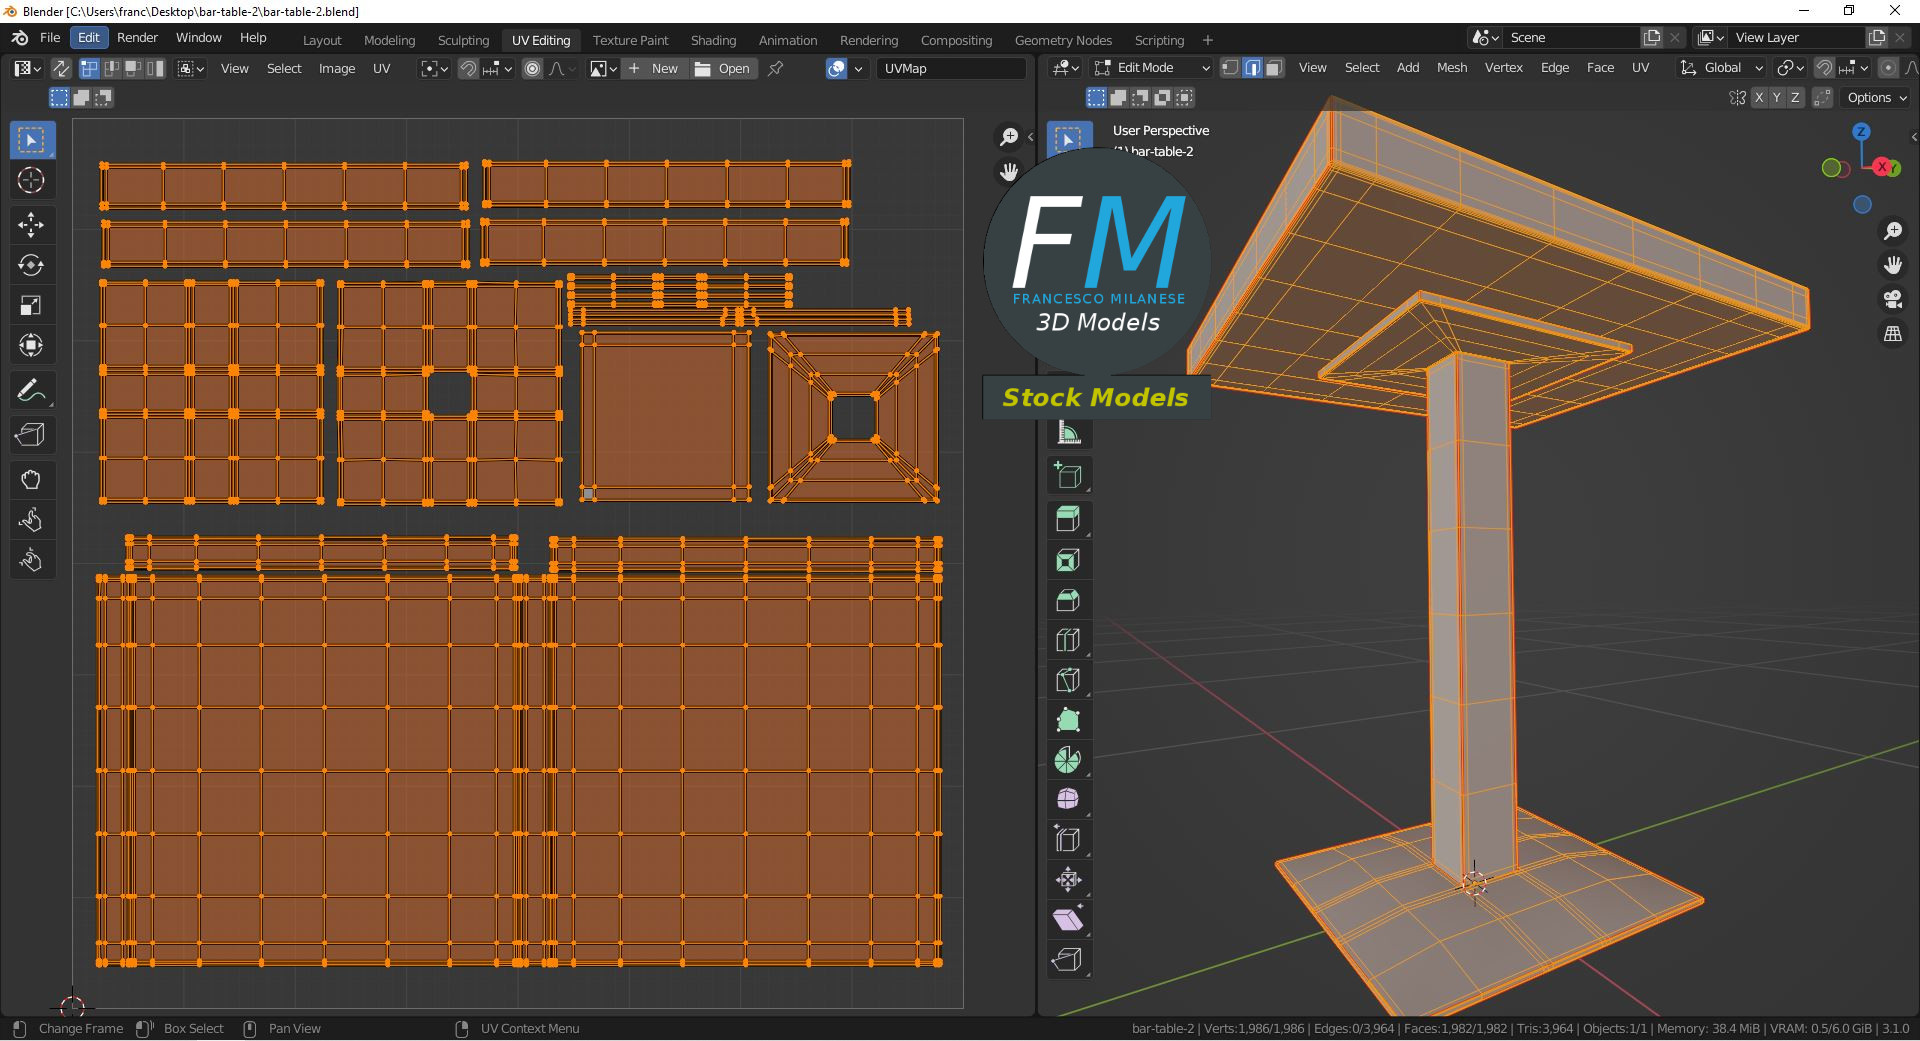Pick the Measure tool
The width and height of the screenshot is (1920, 1041).
click(1068, 433)
